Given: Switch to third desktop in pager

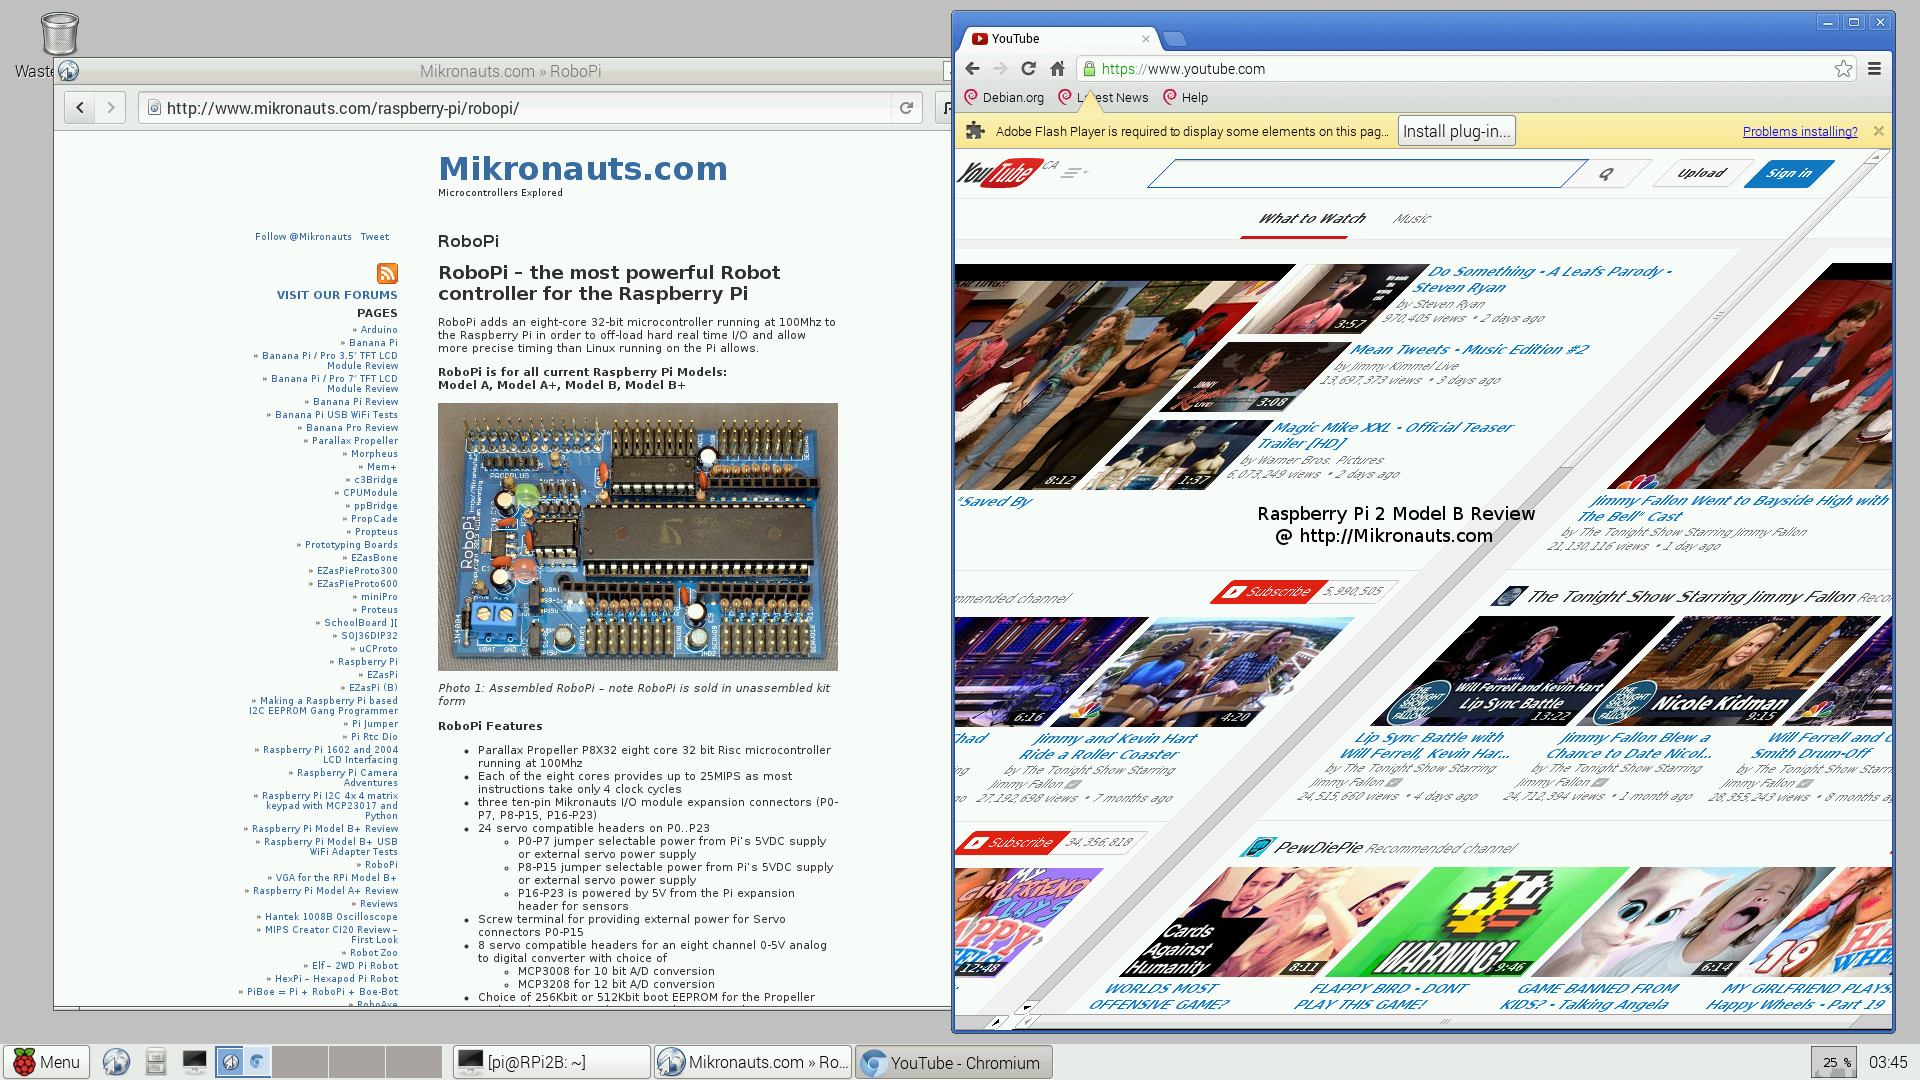Looking at the screenshot, I should (356, 1062).
